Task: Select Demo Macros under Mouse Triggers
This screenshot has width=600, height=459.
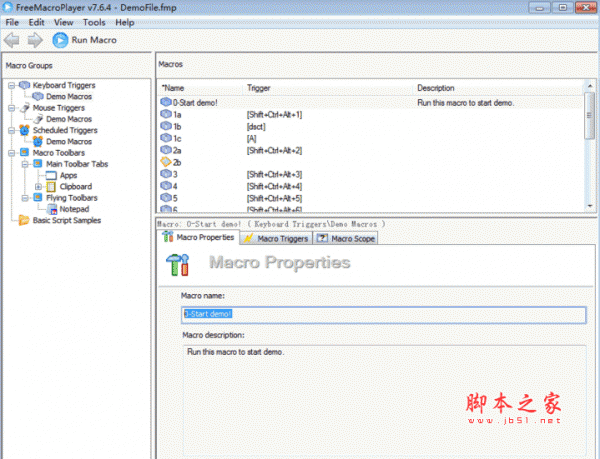Action: coord(69,119)
